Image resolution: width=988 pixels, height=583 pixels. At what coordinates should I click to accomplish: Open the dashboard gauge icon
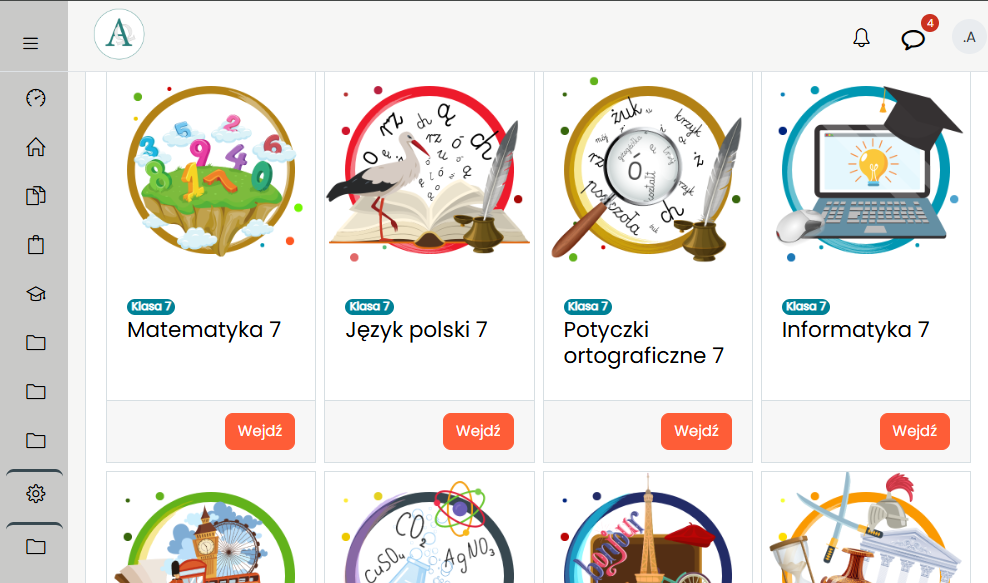36,98
